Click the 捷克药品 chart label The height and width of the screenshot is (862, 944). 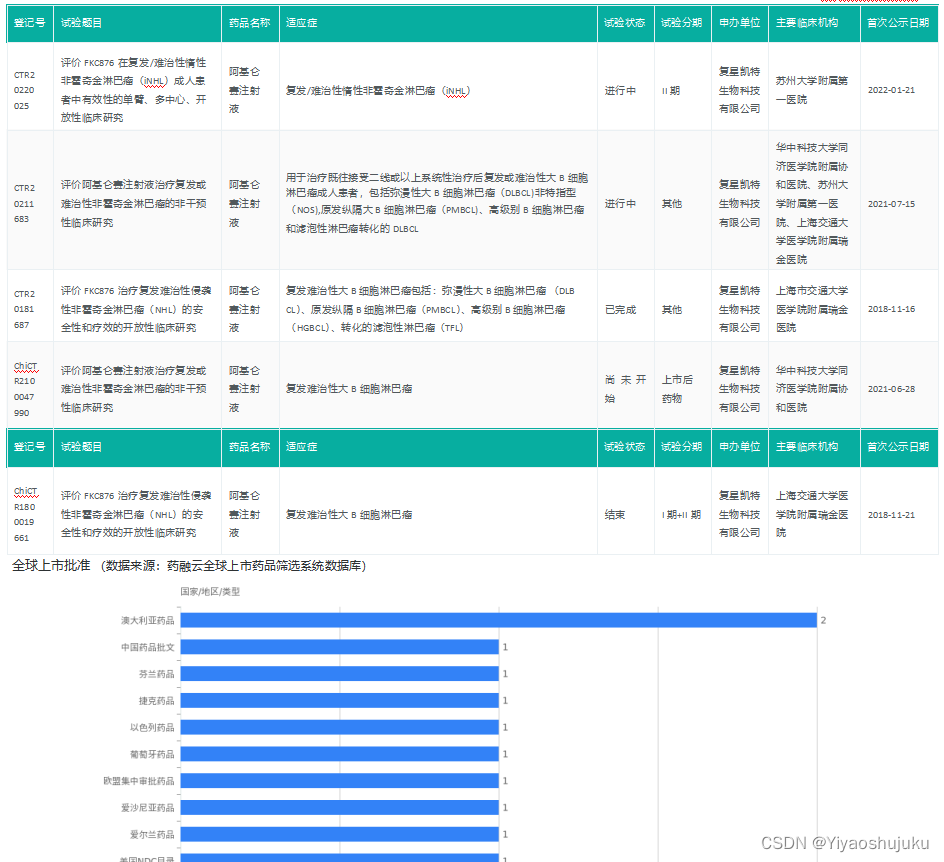[157, 701]
